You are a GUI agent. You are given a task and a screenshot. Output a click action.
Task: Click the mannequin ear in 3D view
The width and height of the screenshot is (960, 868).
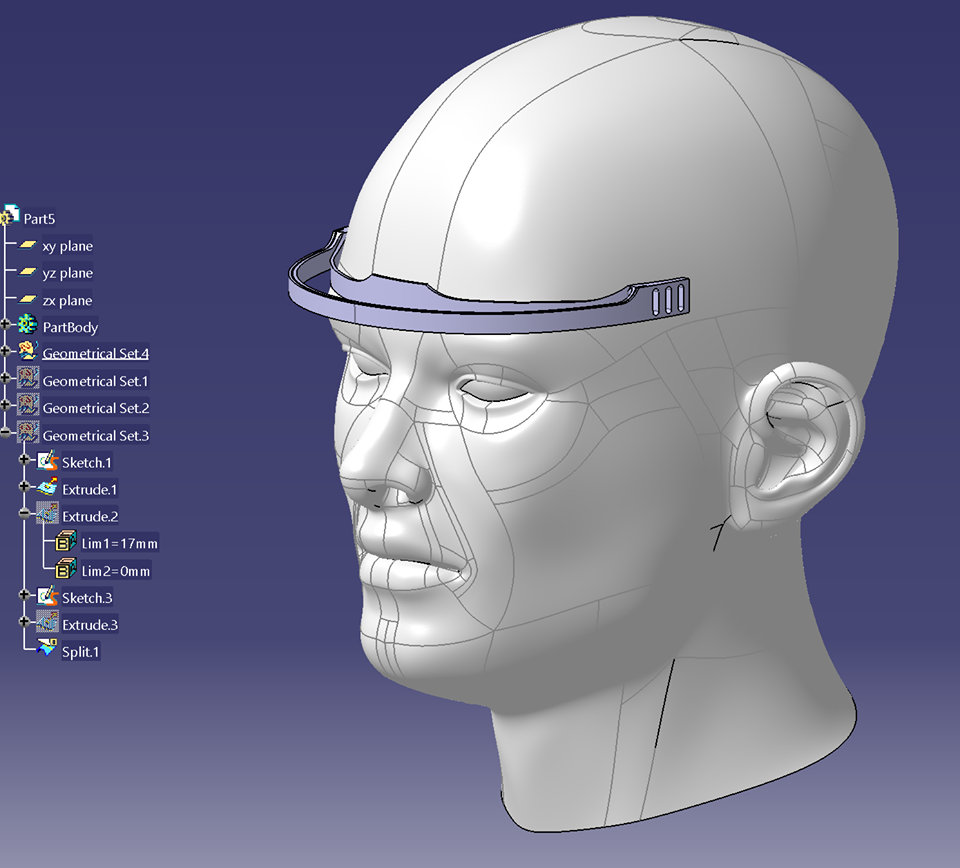click(x=796, y=444)
